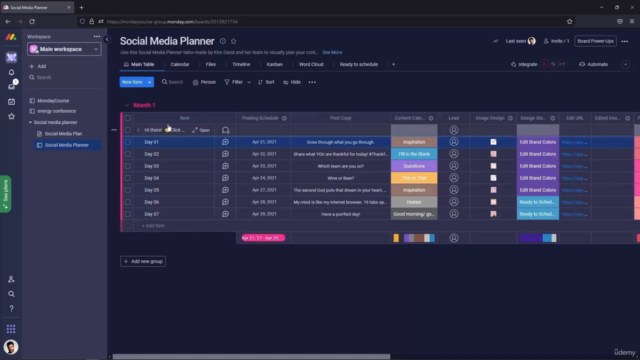Open Board Power-Ups button

click(x=595, y=41)
